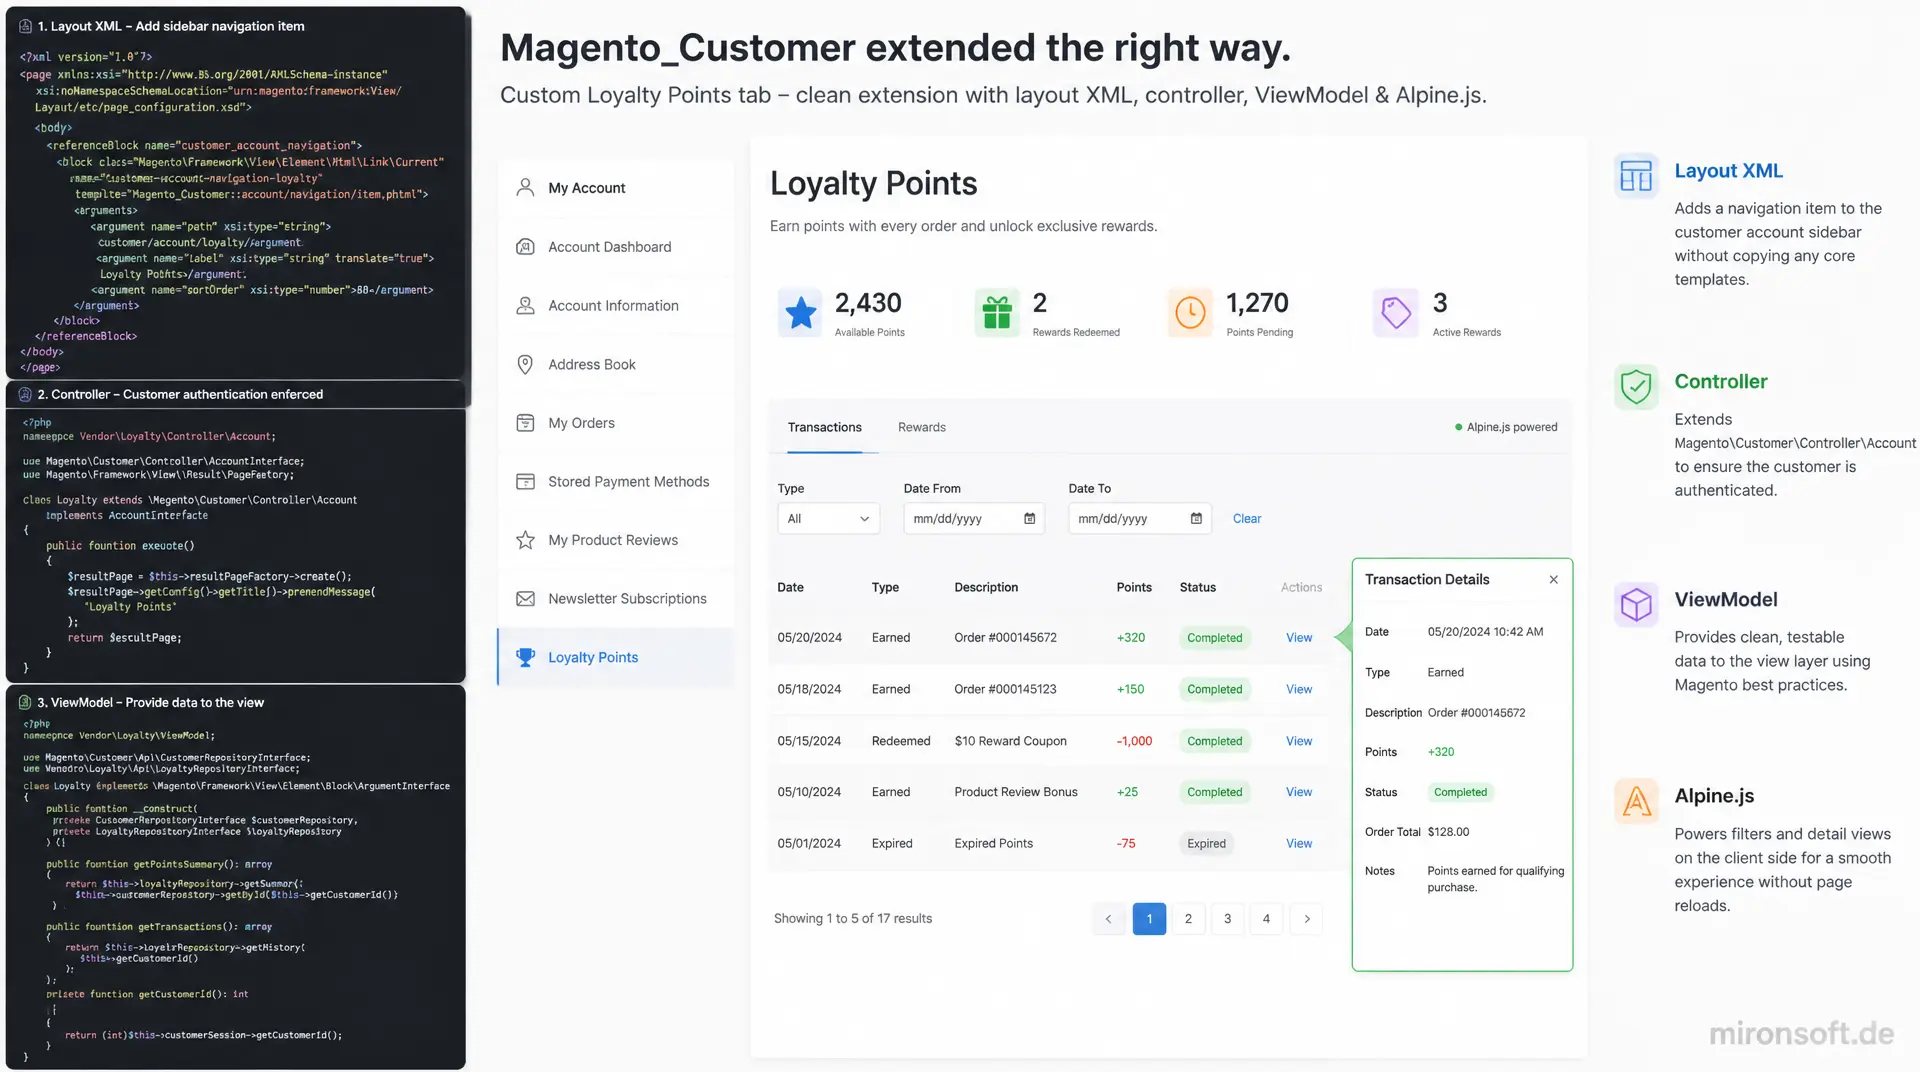Click the Address Book pin icon
1920x1072 pixels.
click(525, 364)
